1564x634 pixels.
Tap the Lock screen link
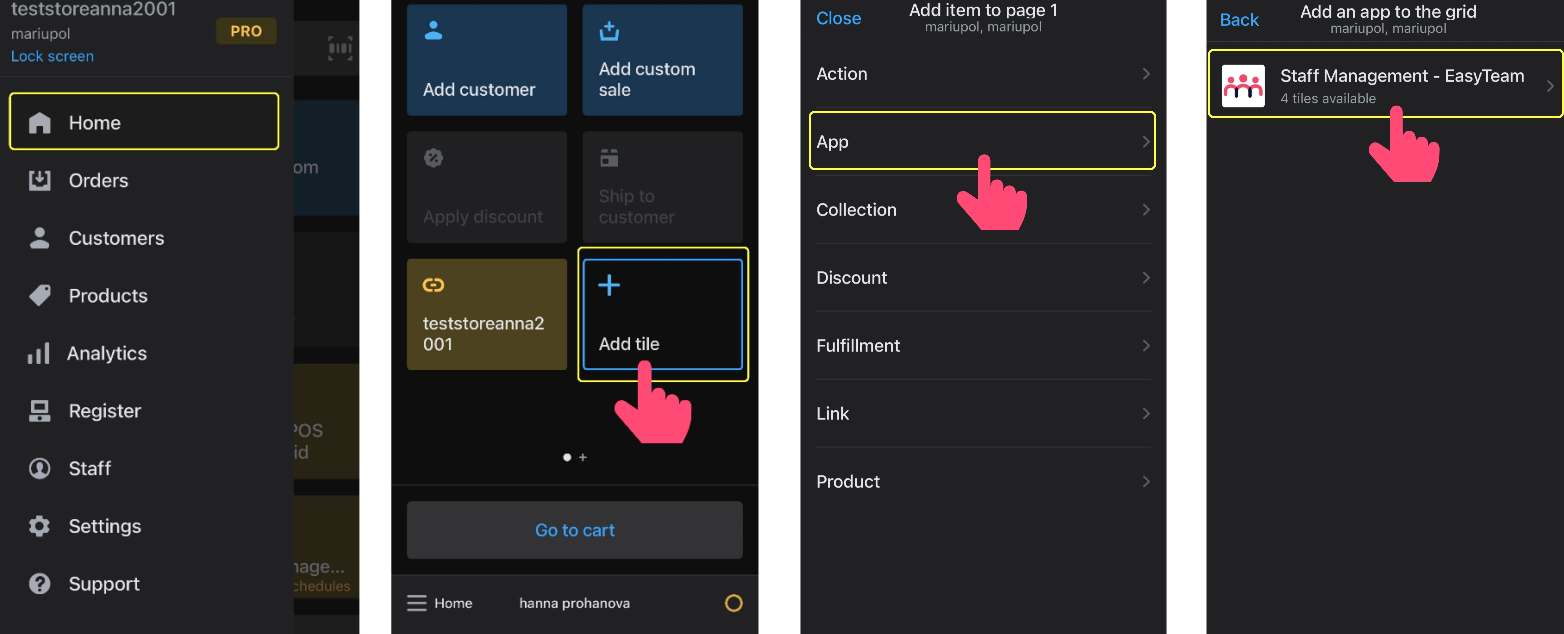tap(52, 56)
